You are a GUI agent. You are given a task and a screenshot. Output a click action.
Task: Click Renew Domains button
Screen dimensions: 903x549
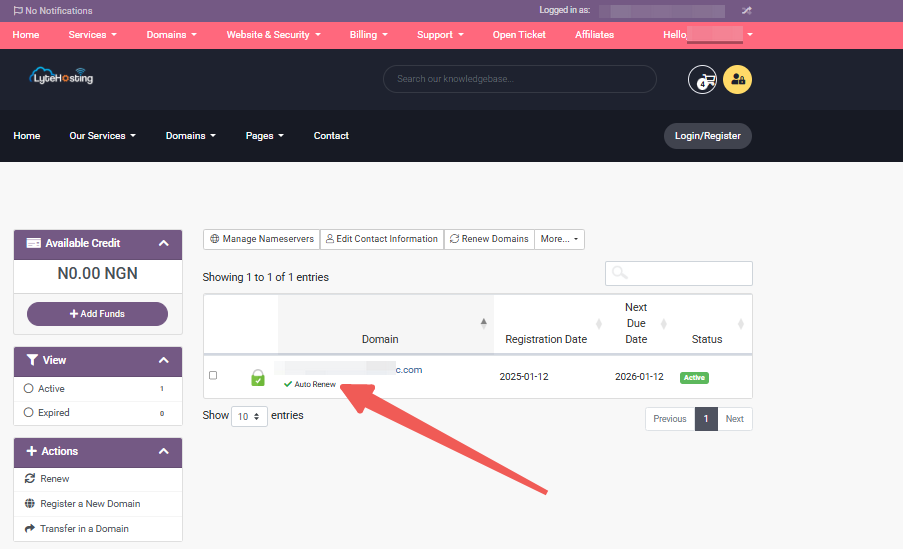coord(489,239)
